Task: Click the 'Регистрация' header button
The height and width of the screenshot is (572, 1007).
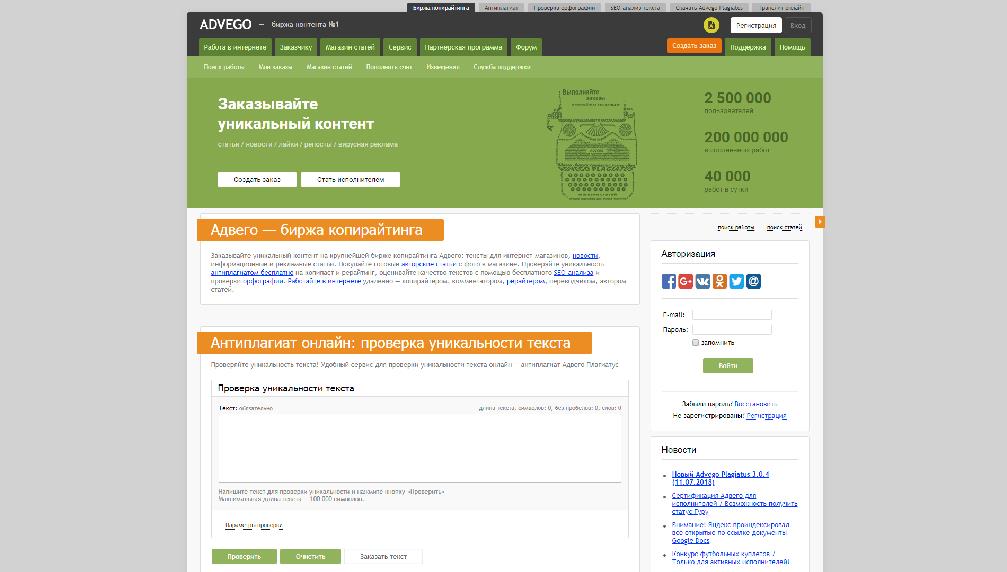Action: click(756, 26)
